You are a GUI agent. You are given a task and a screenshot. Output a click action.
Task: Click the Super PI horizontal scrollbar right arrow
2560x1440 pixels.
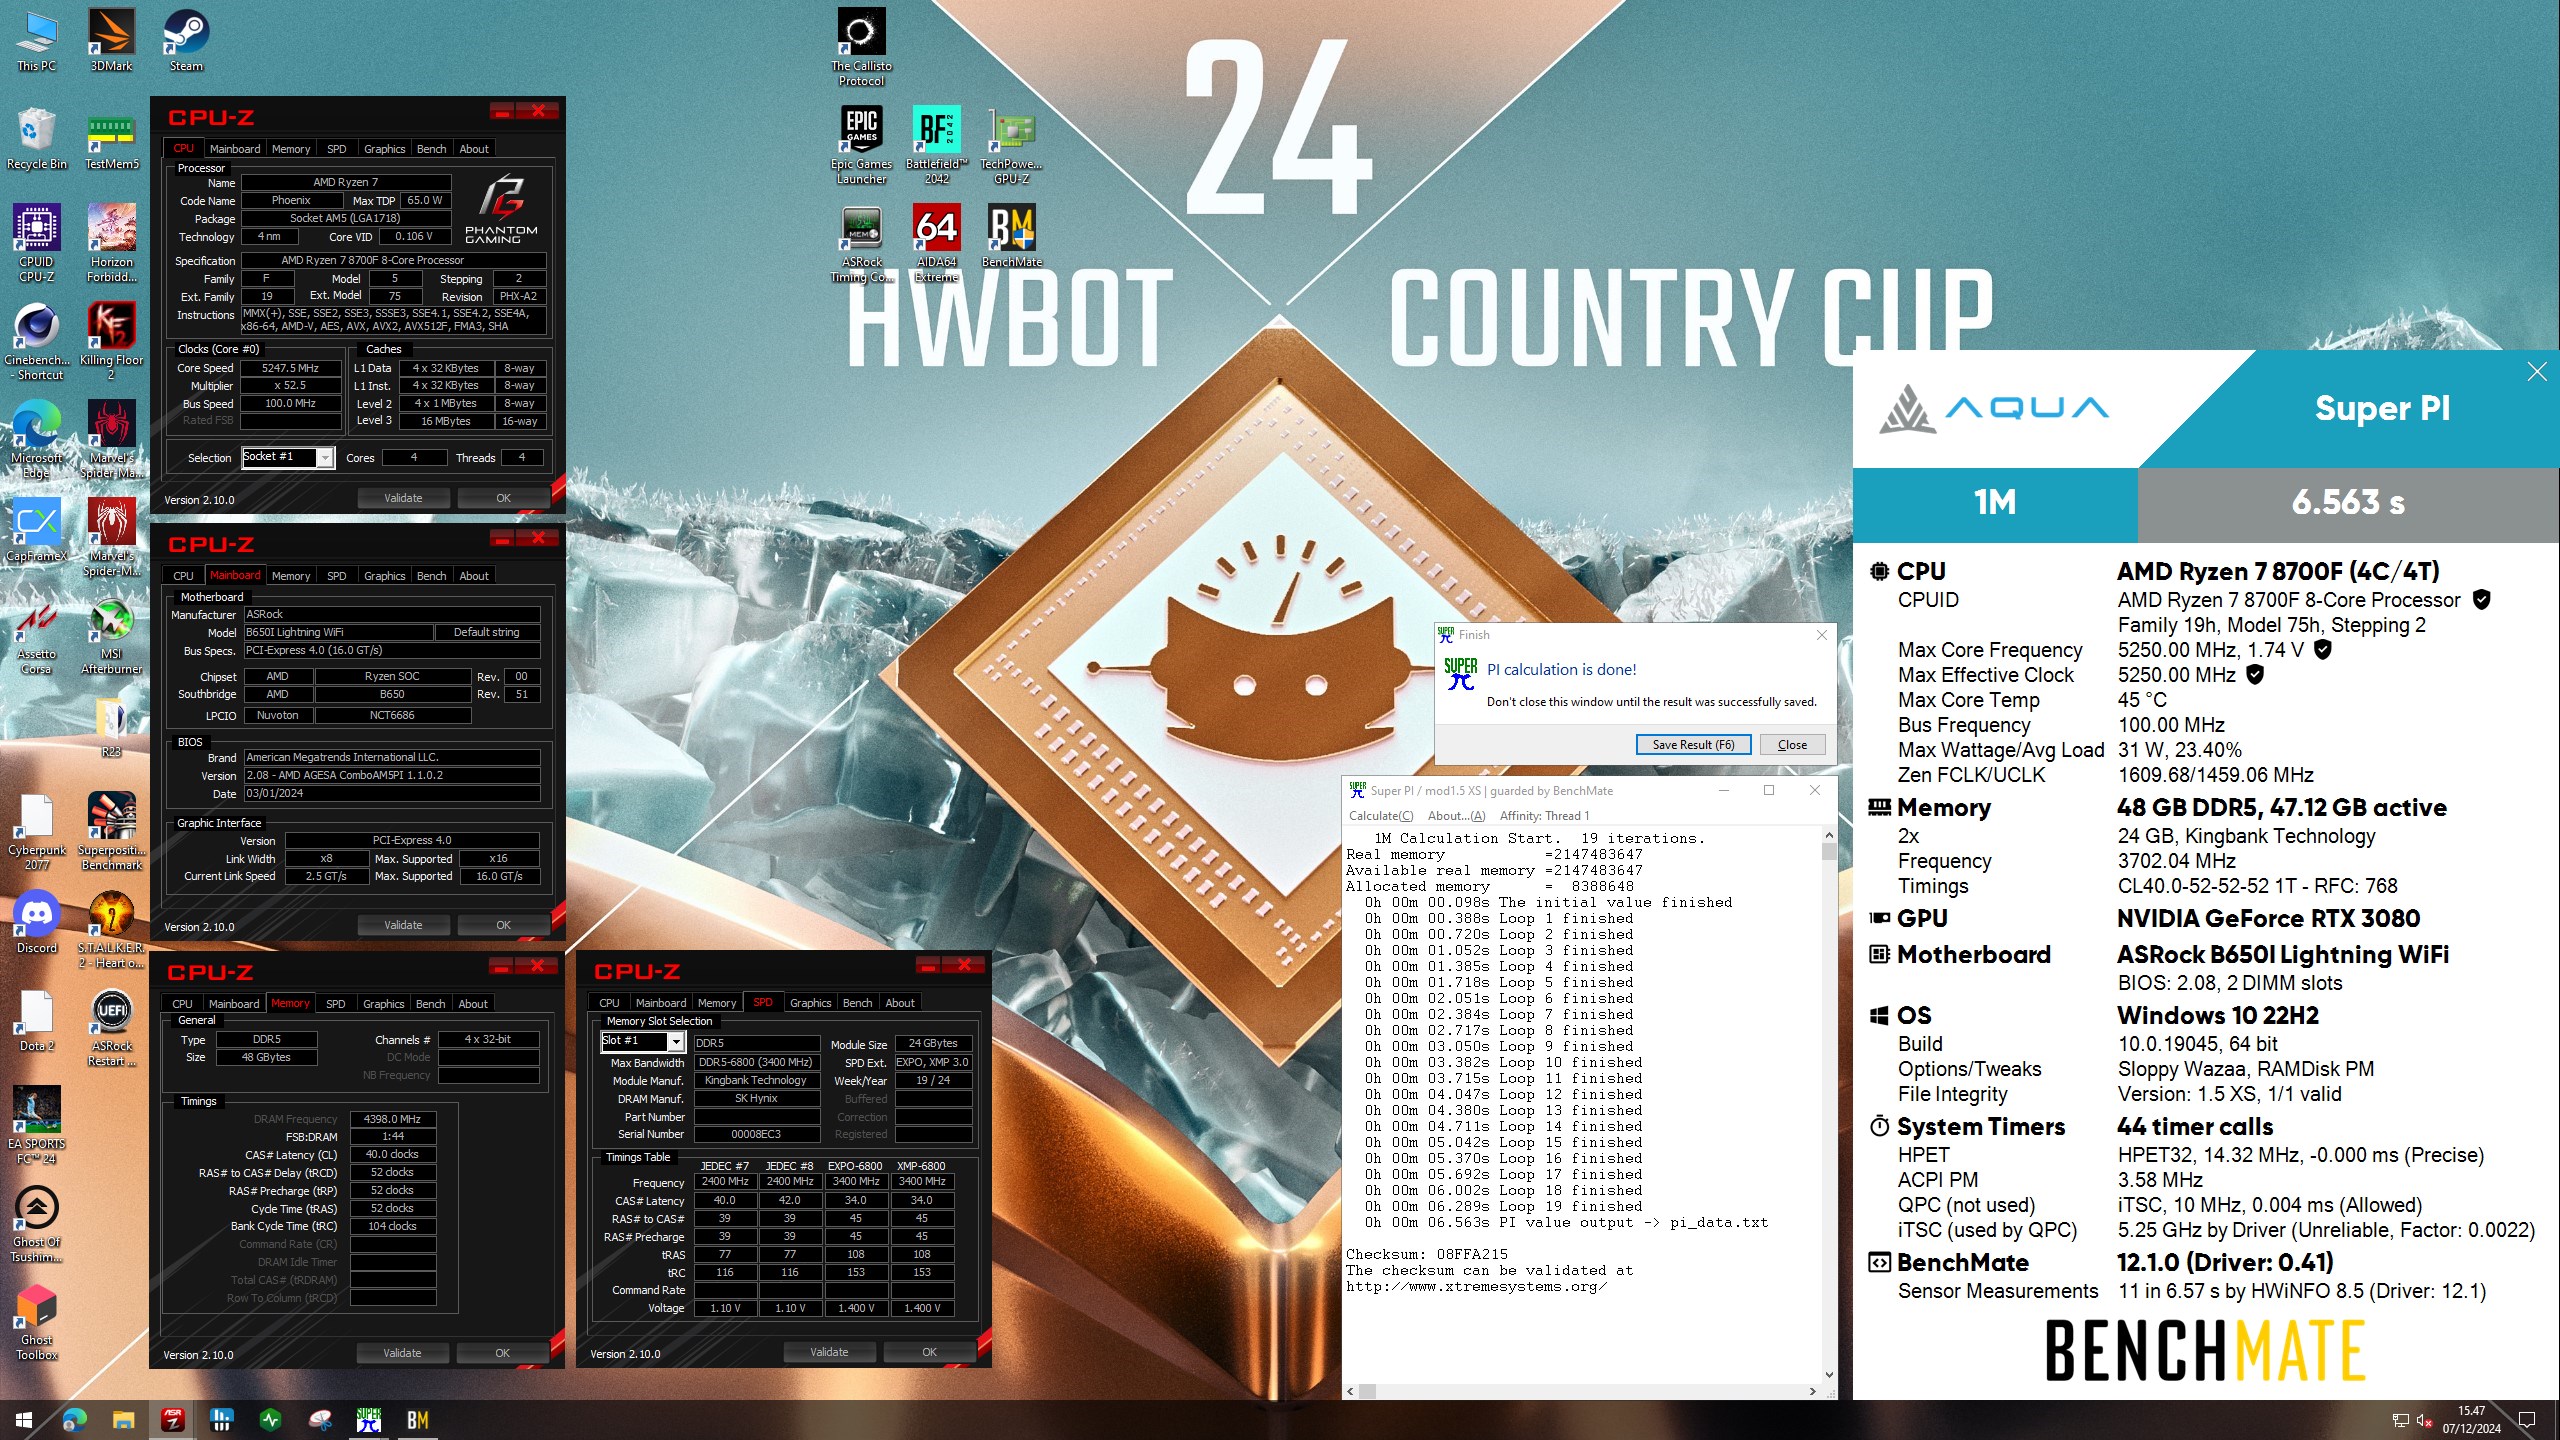[x=1813, y=1391]
